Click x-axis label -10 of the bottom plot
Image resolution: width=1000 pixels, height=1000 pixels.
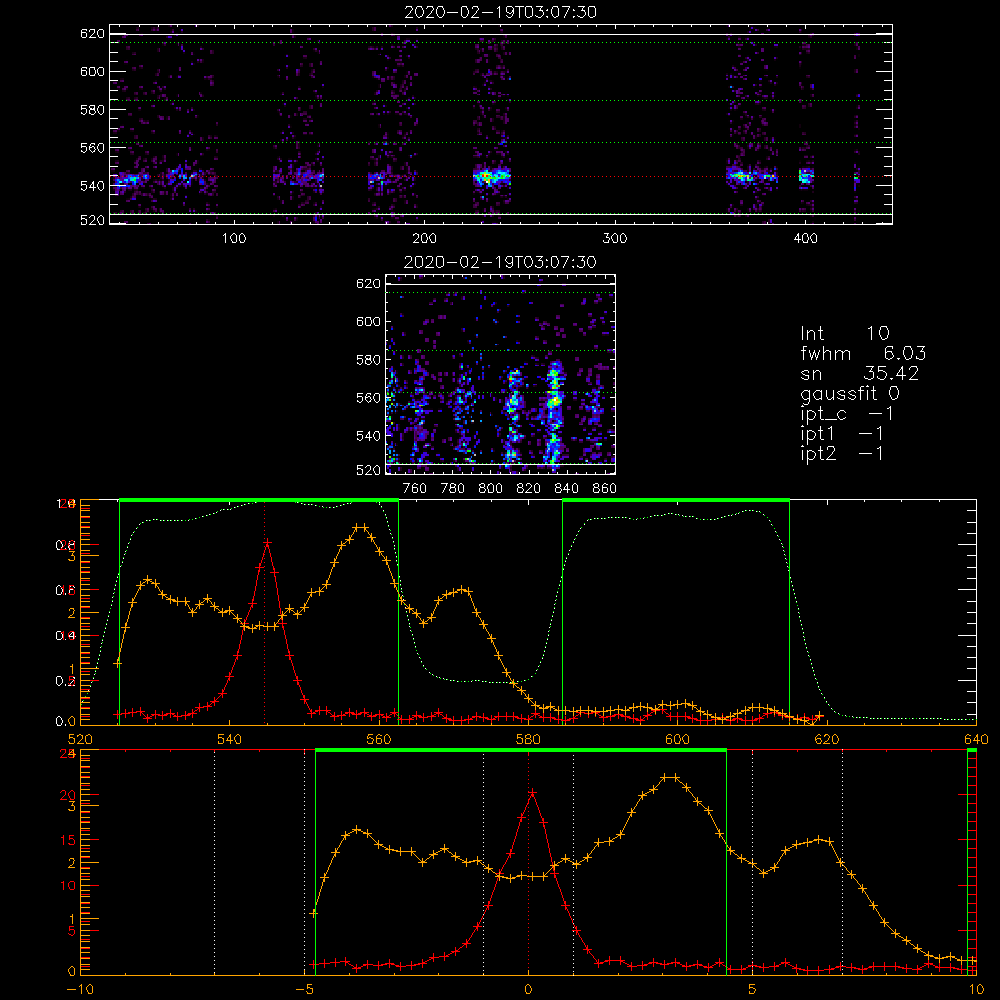(80, 990)
